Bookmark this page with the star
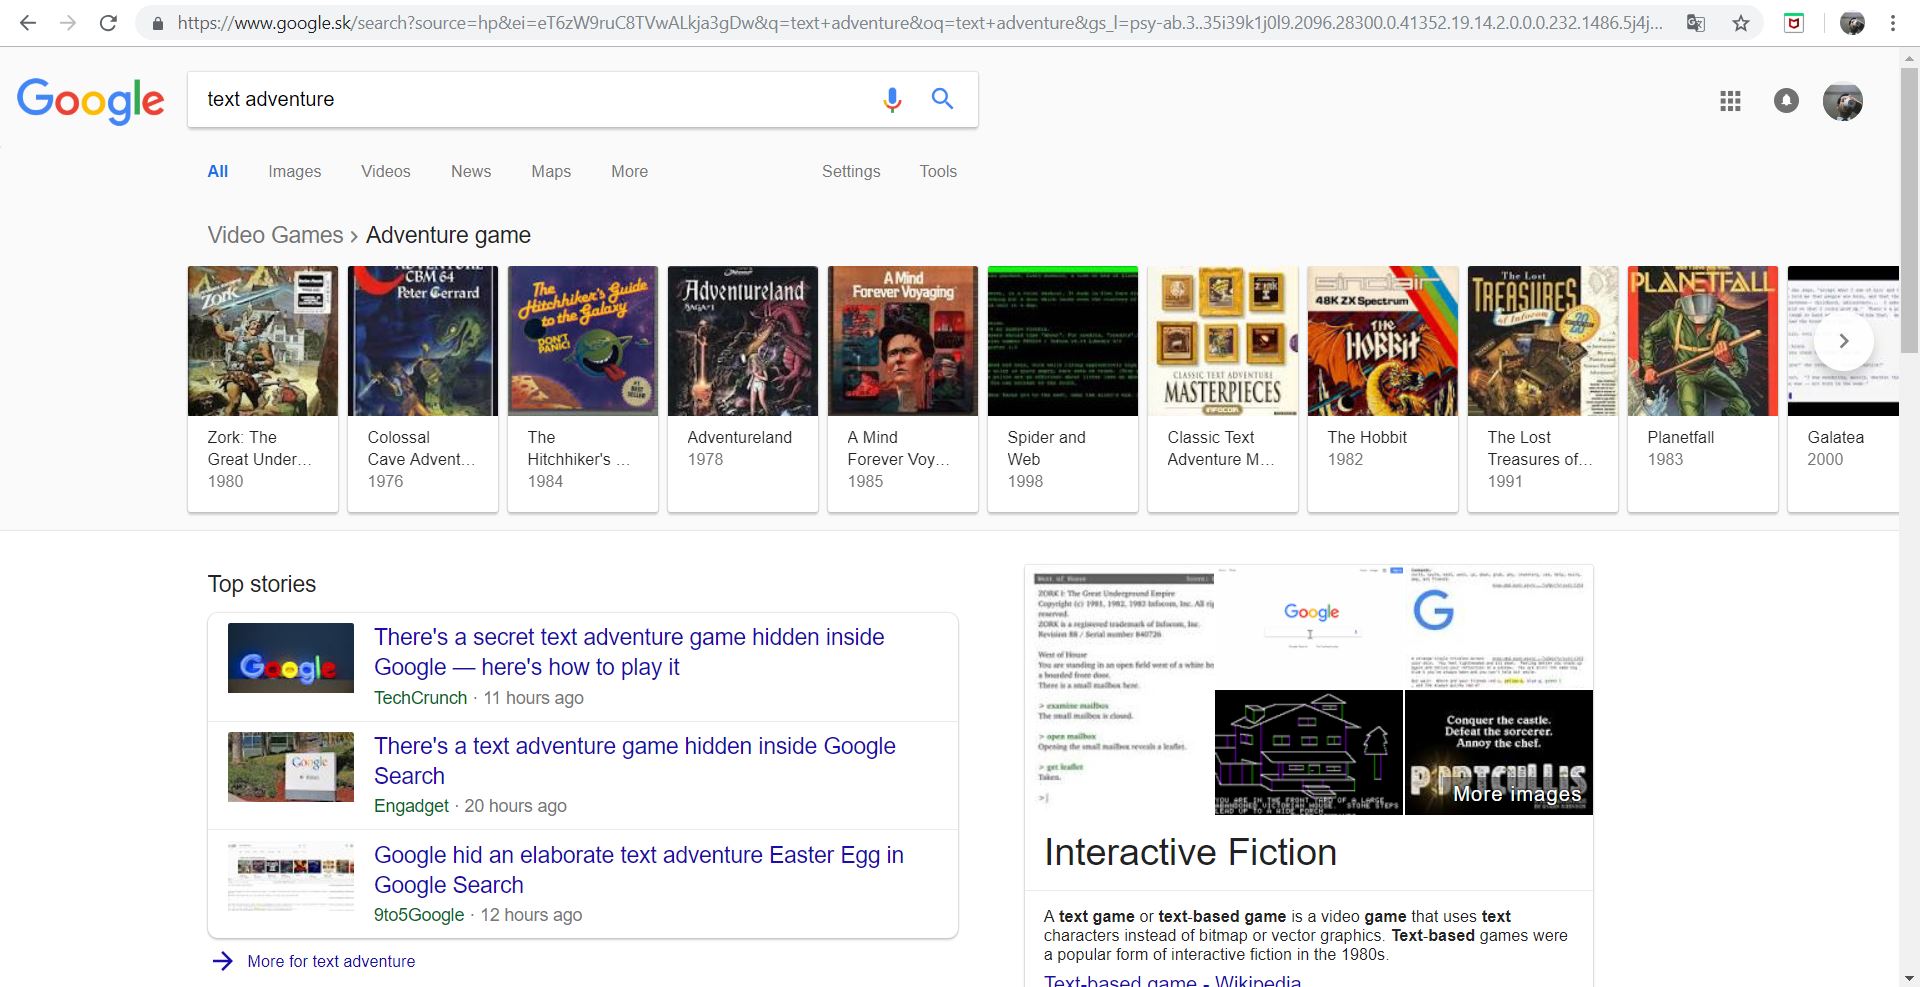The image size is (1920, 987). click(x=1741, y=23)
